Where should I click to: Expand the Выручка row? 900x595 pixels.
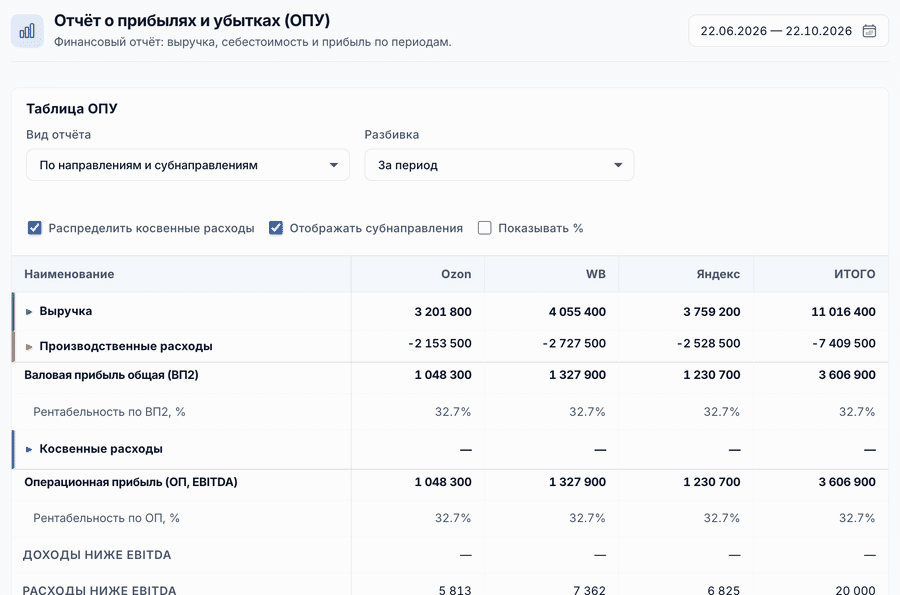(29, 312)
